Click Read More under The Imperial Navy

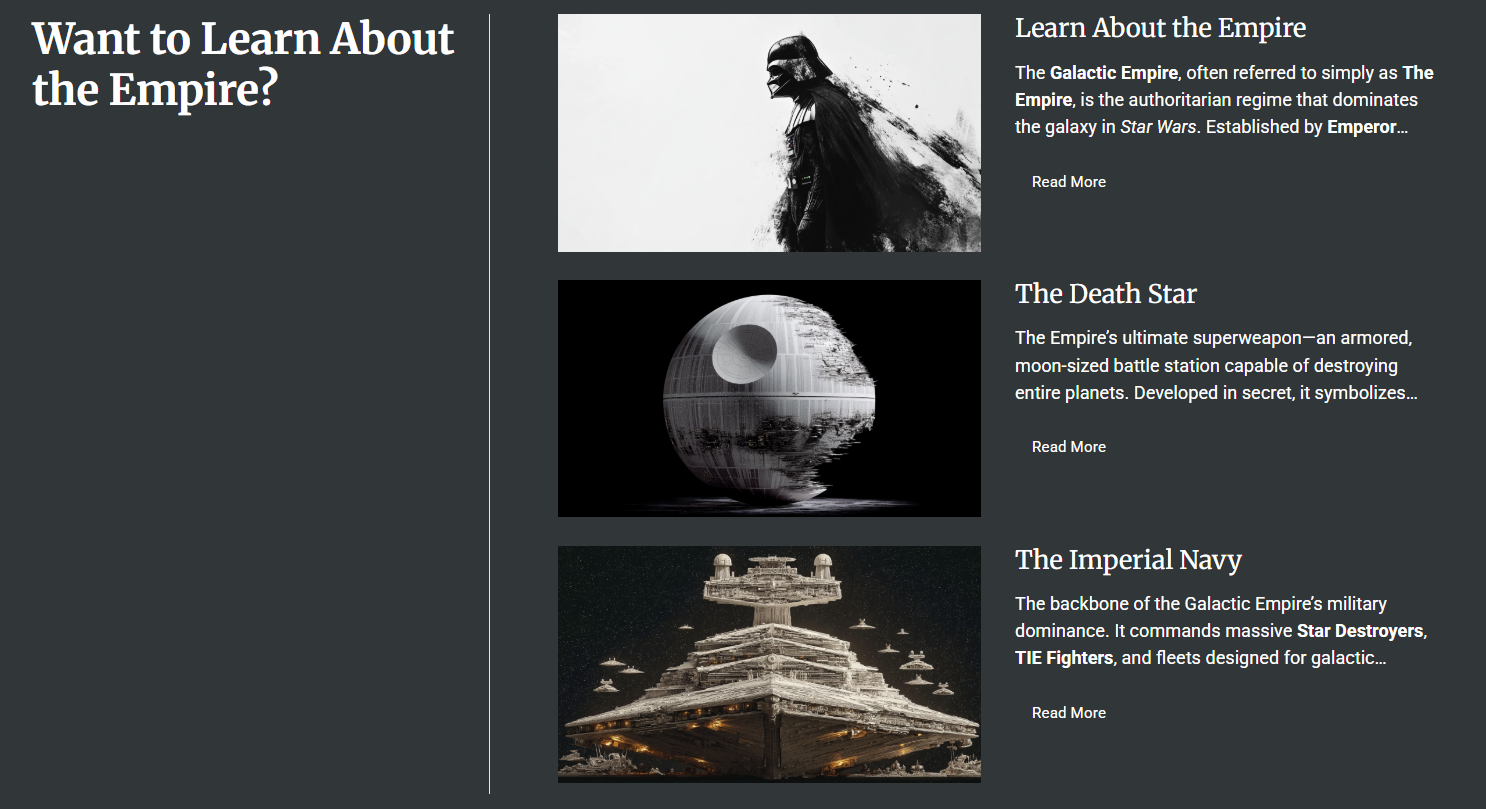1069,713
